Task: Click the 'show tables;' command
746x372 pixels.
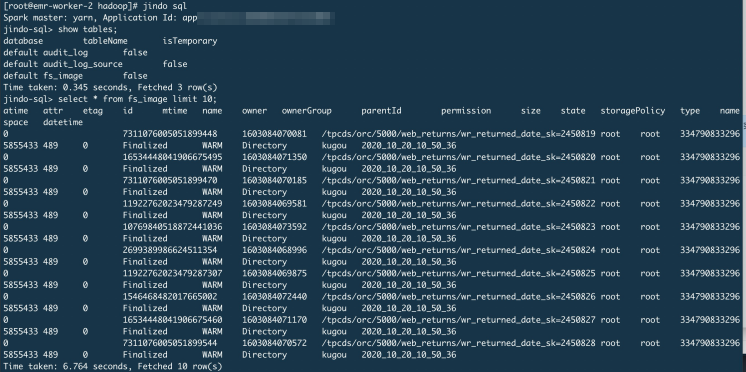Action: pyautogui.click(x=87, y=29)
